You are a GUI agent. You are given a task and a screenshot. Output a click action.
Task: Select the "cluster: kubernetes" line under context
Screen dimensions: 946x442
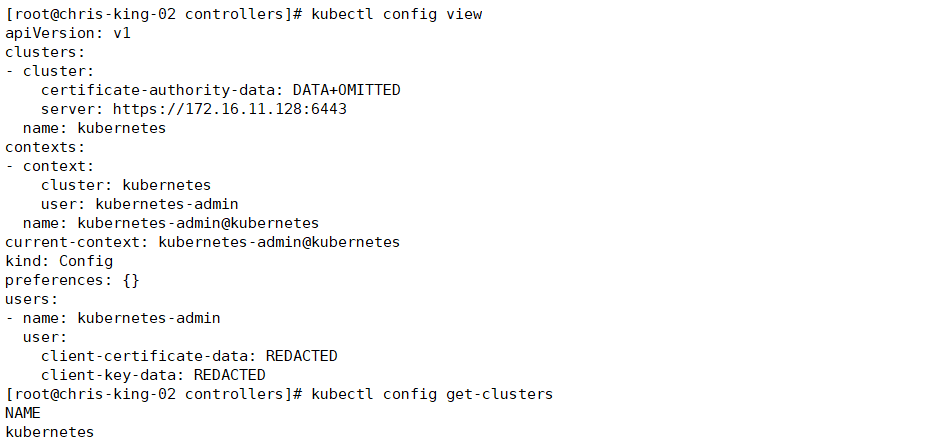pyautogui.click(x=126, y=185)
